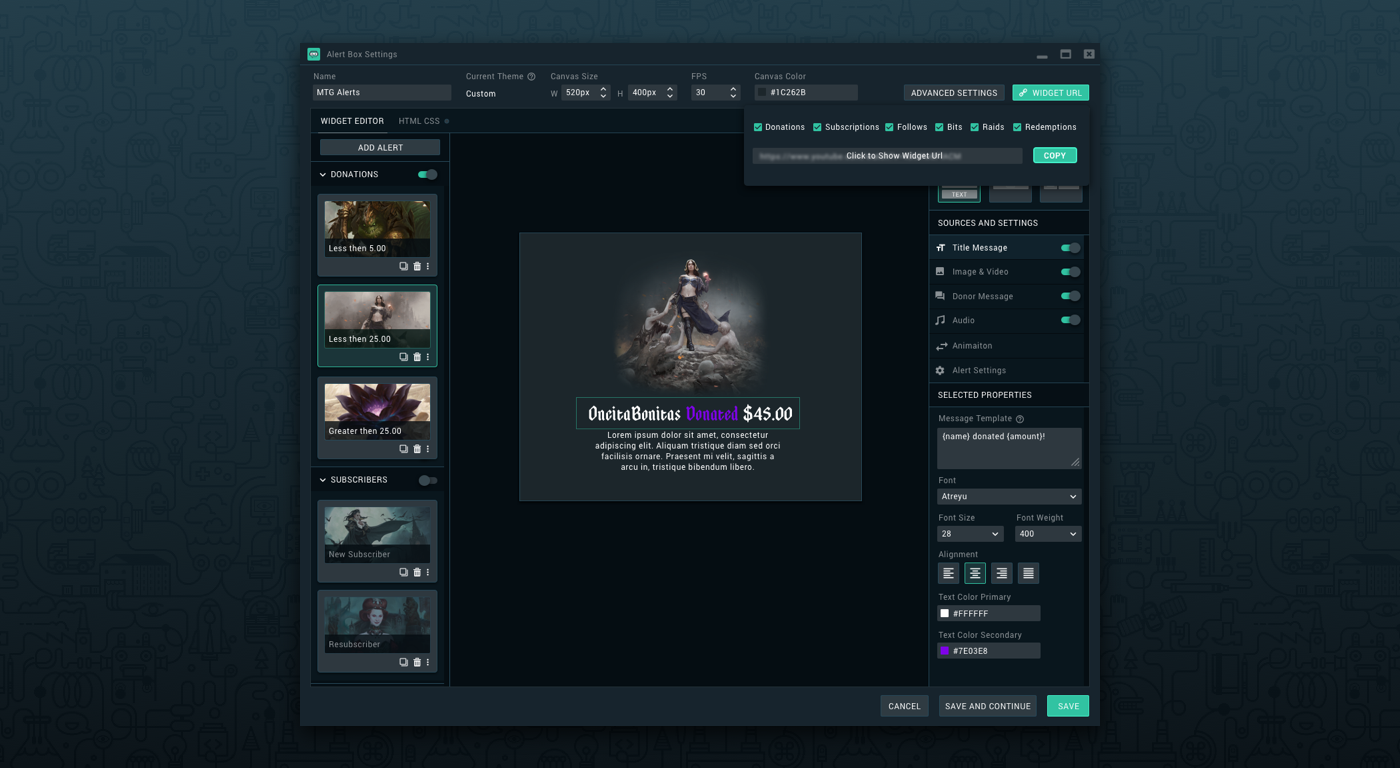The width and height of the screenshot is (1400, 768).
Task: Click the Save button
Action: [1068, 706]
